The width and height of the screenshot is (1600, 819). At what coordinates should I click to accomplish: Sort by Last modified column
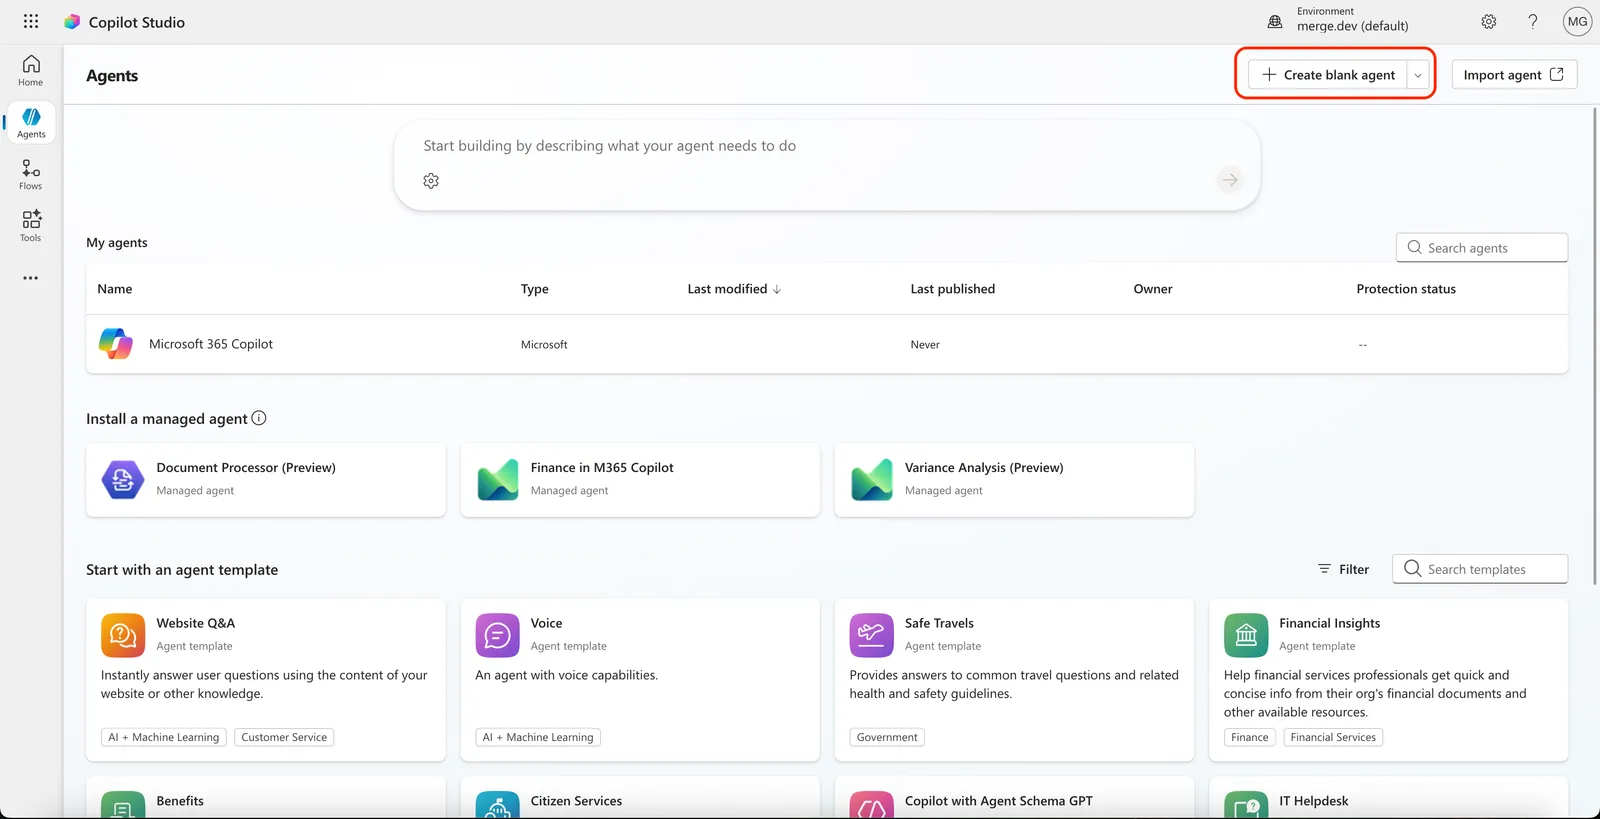(734, 289)
